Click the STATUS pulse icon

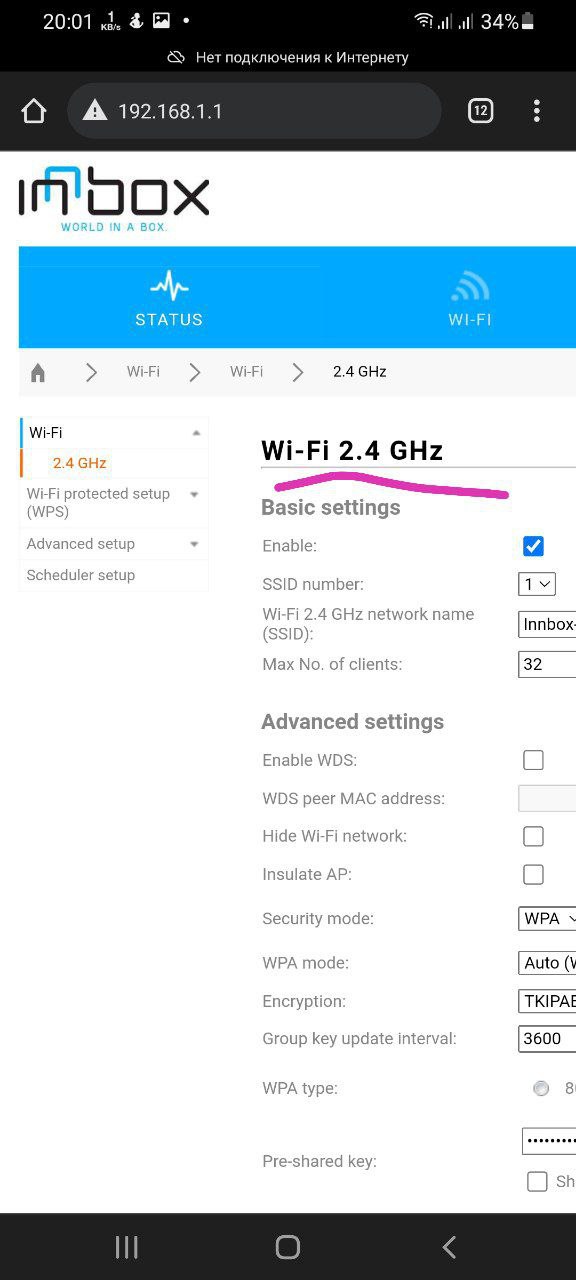[x=169, y=286]
